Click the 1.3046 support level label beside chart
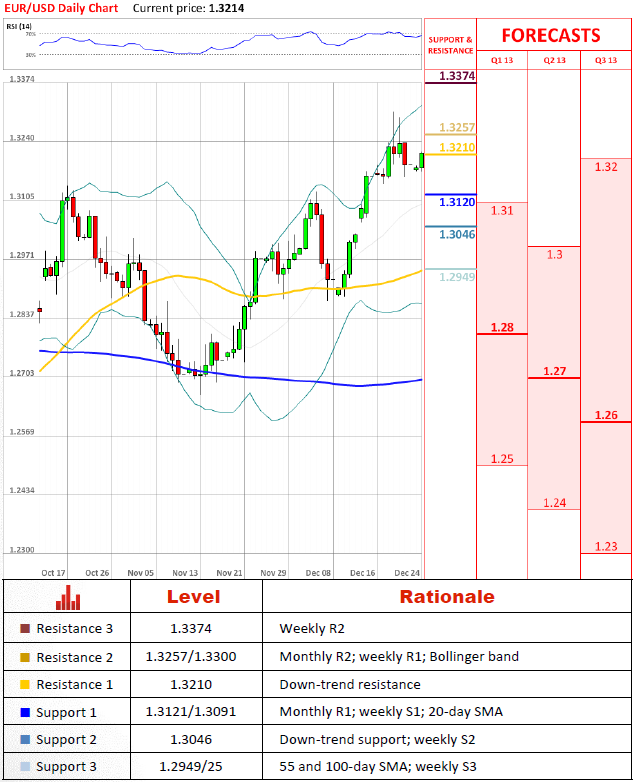The height and width of the screenshot is (782, 634). click(x=457, y=234)
